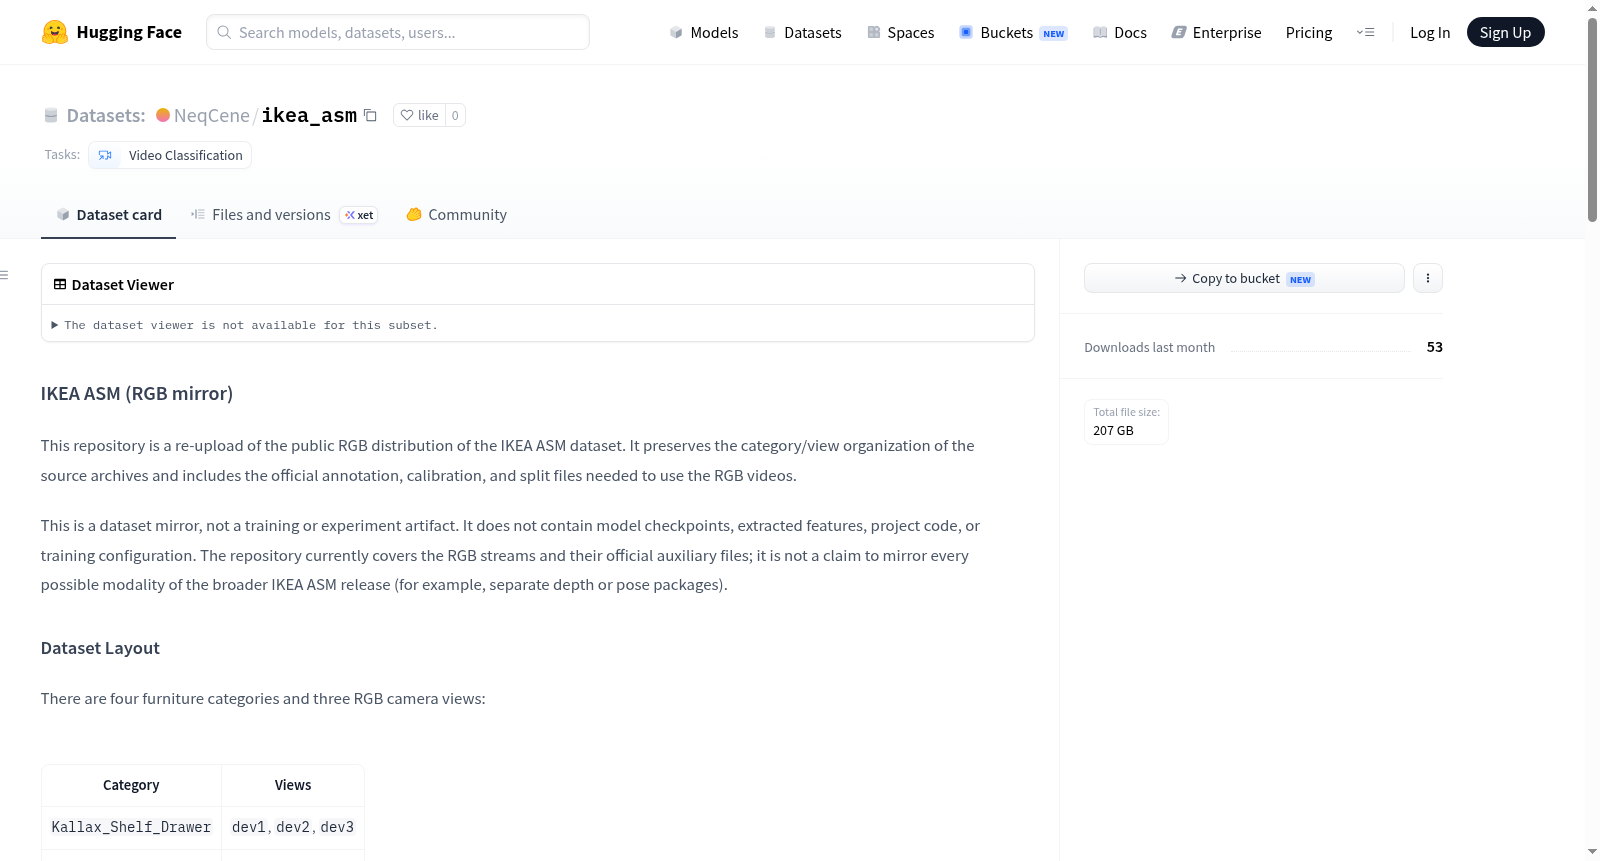Open the Docs page
1600x861 pixels.
1120,32
